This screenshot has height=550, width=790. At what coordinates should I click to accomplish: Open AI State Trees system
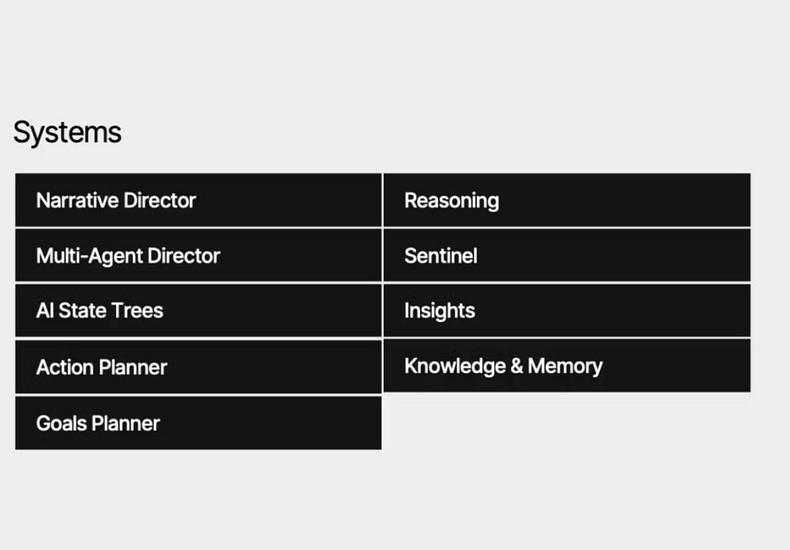(198, 311)
